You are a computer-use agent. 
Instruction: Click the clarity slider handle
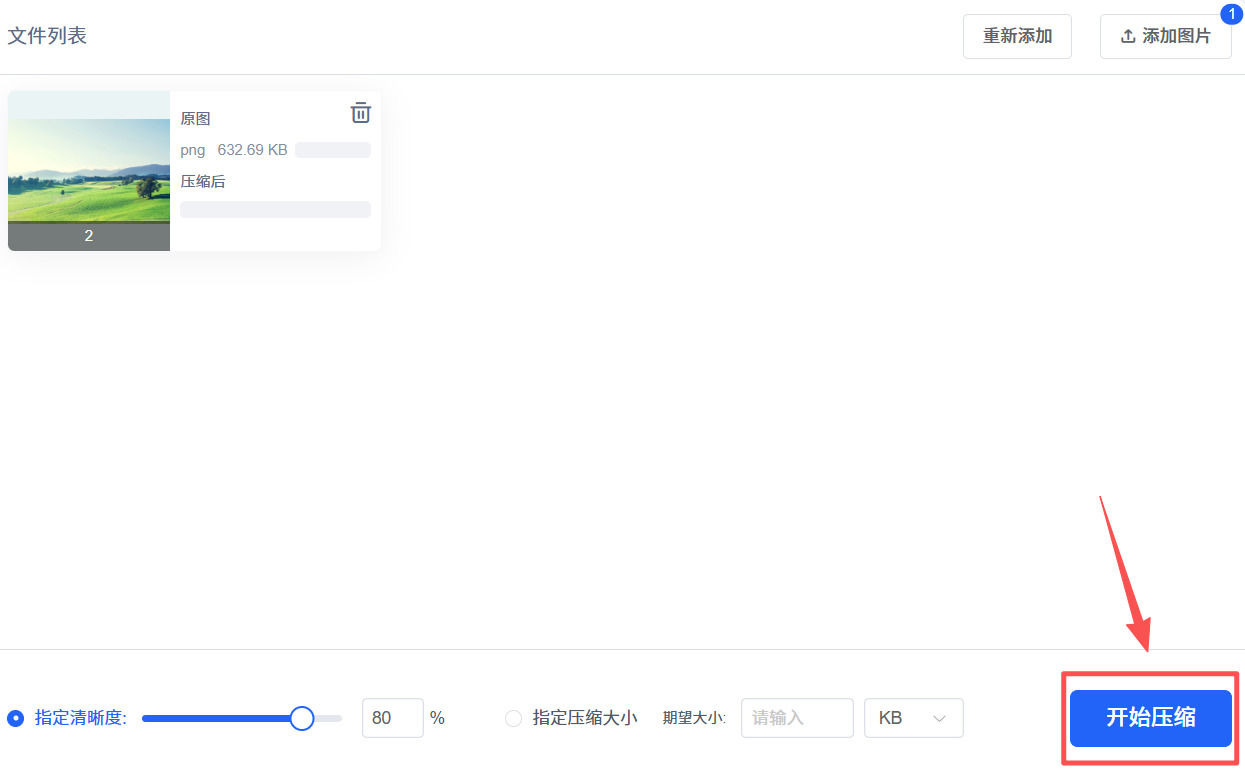(302, 718)
